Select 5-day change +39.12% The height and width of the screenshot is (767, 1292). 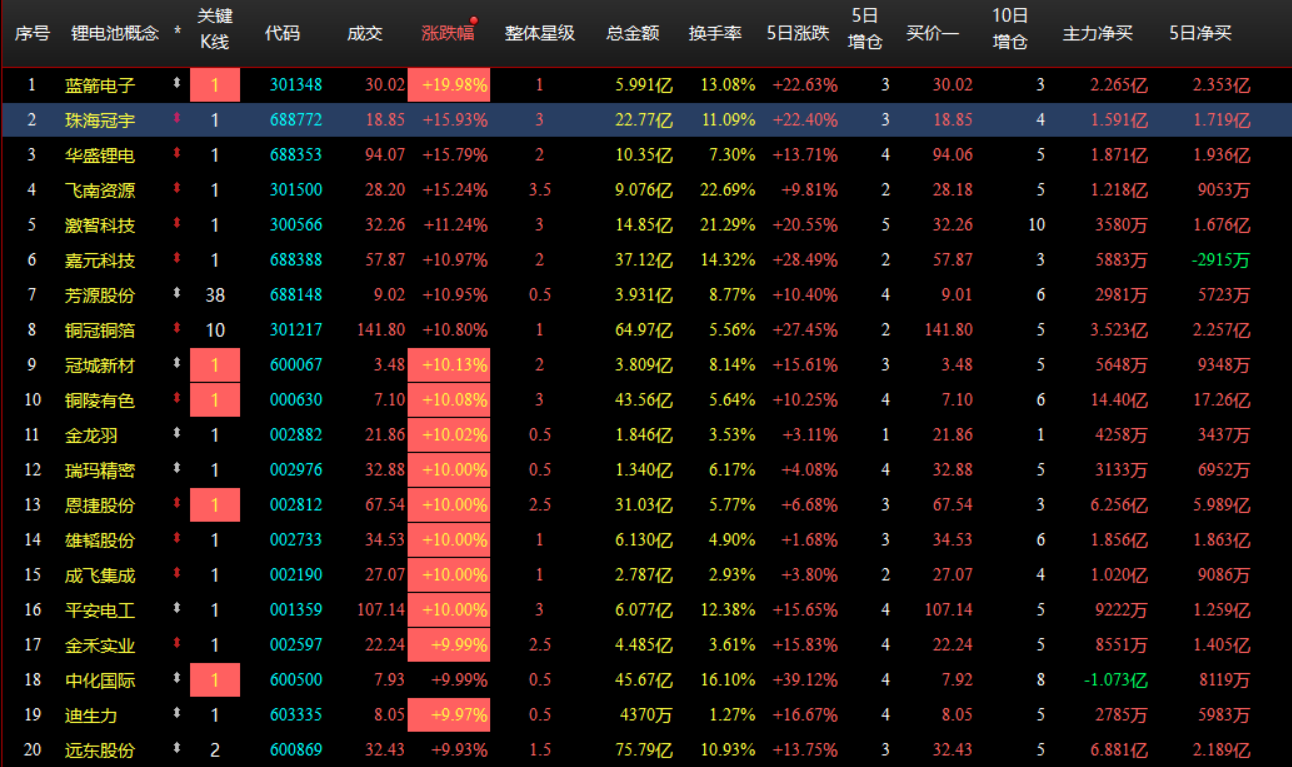pyautogui.click(x=805, y=680)
